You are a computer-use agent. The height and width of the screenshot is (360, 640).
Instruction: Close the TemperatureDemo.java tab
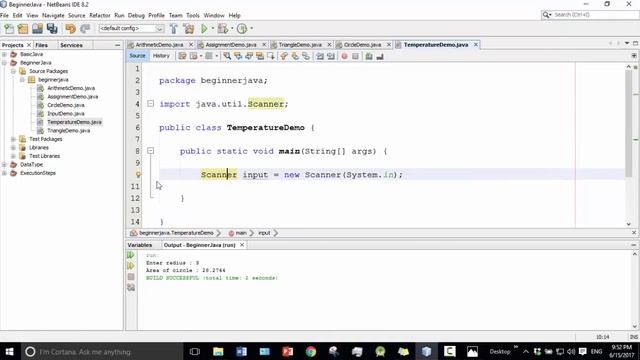pos(476,45)
